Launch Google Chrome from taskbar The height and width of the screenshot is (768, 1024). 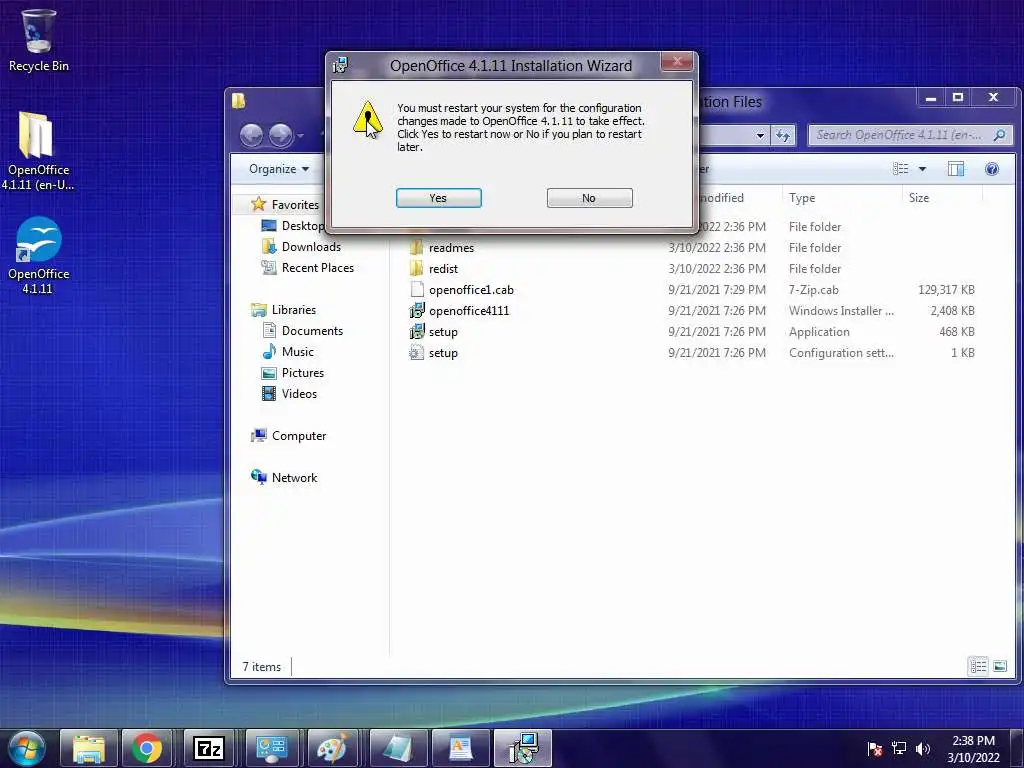[147, 748]
